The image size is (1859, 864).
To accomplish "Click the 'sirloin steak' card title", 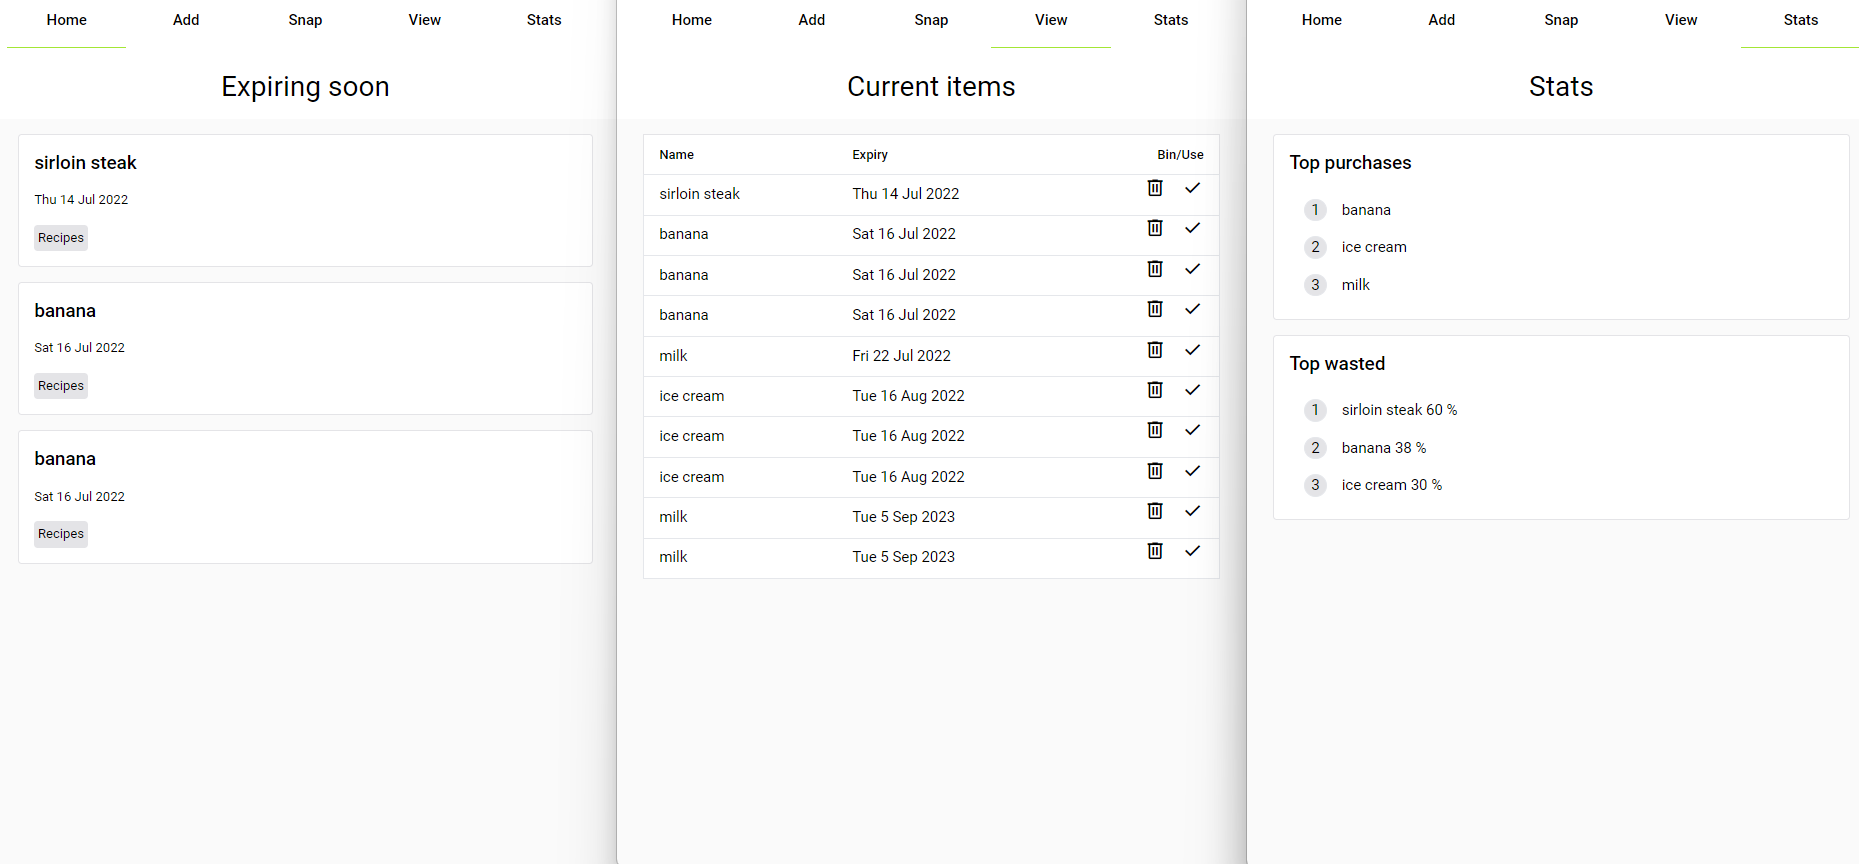I will (86, 163).
